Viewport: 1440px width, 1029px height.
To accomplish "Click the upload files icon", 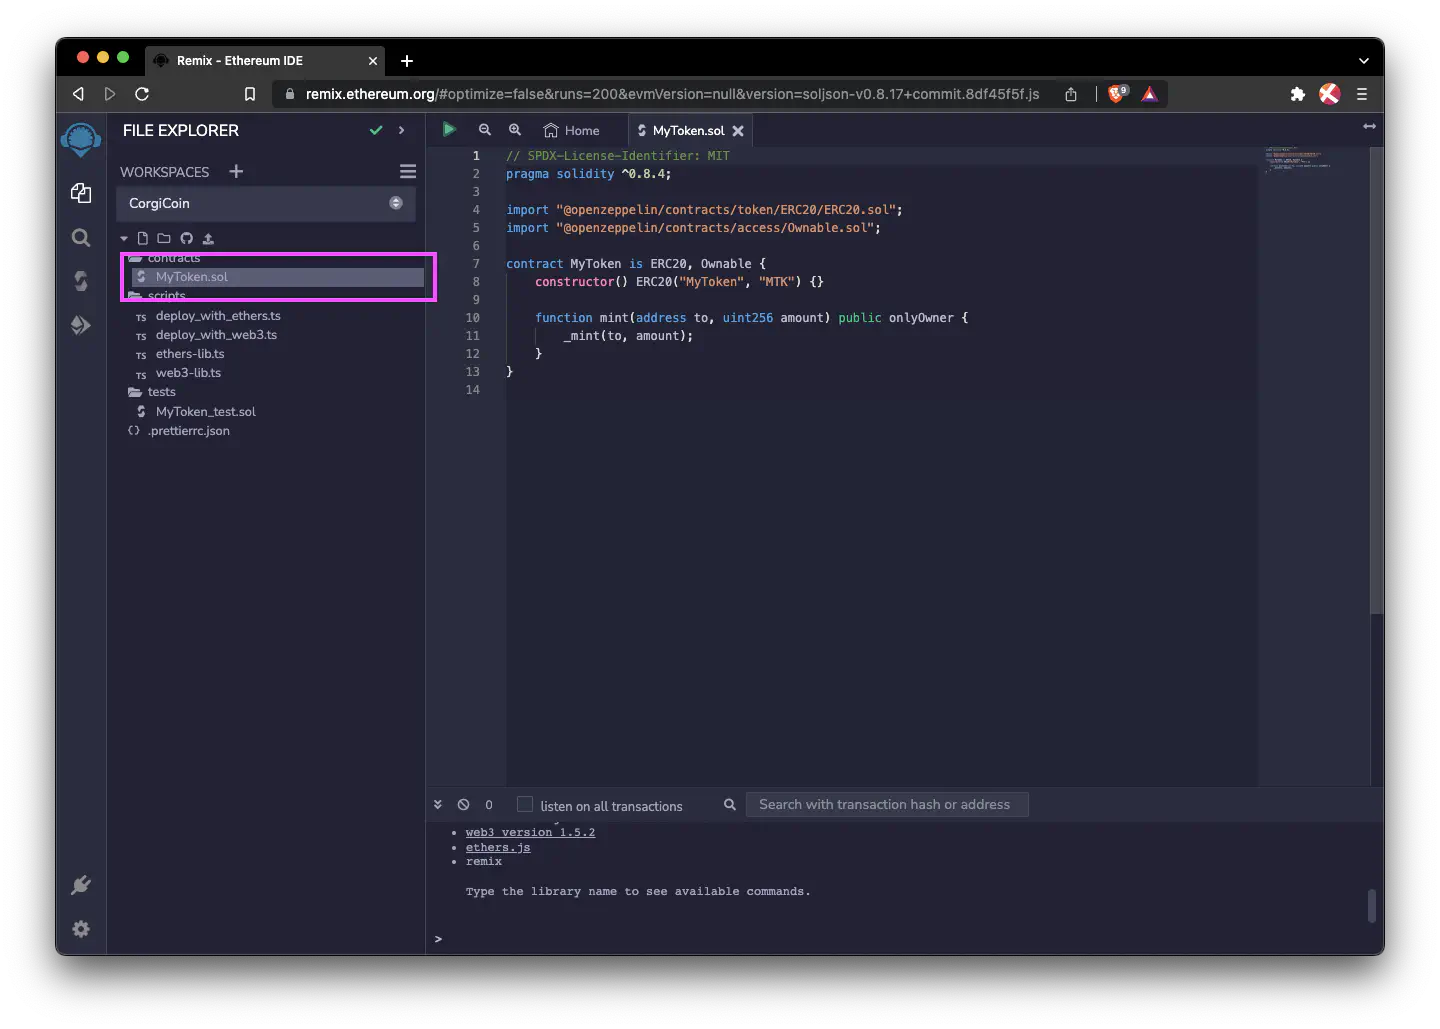I will click(208, 238).
